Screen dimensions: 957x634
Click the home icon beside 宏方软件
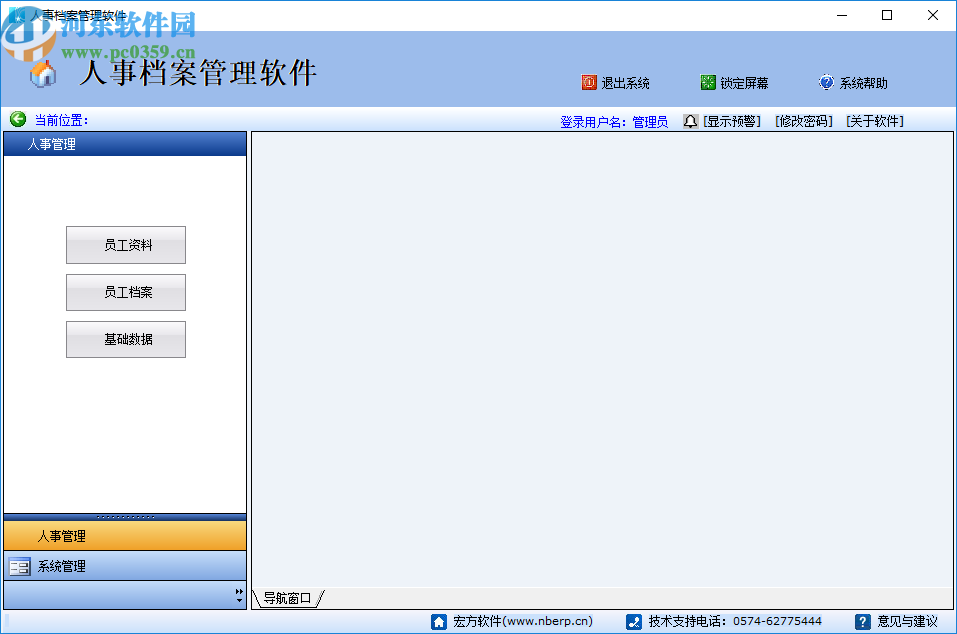click(439, 620)
